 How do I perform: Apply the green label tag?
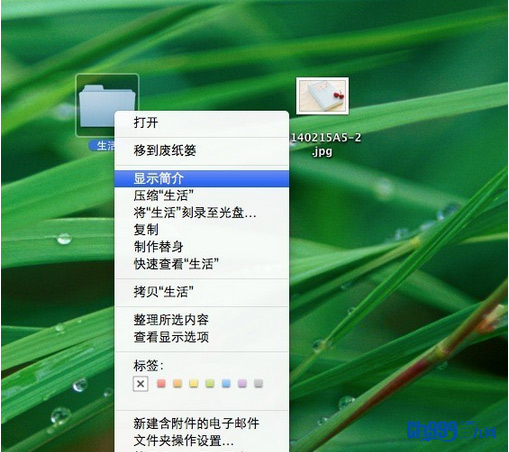tap(210, 384)
